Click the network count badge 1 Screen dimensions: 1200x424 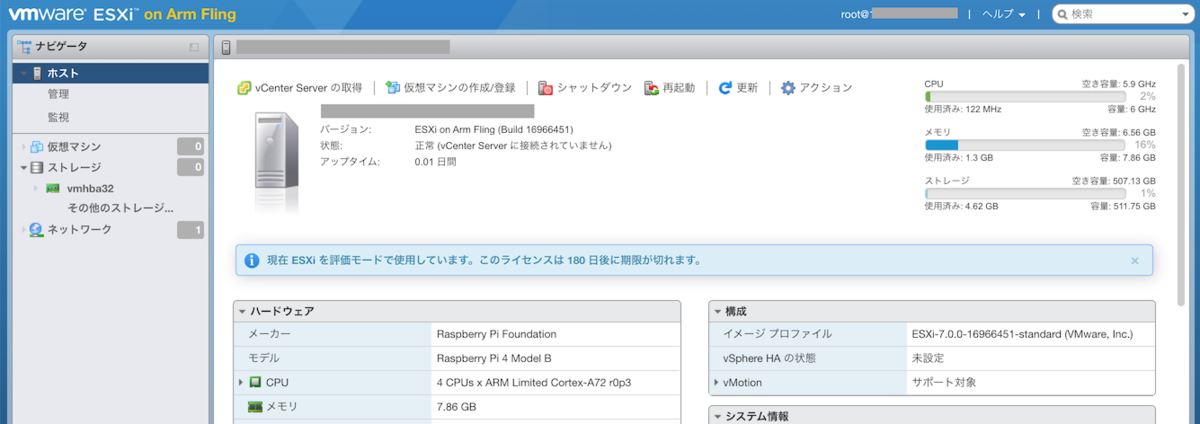click(x=191, y=231)
